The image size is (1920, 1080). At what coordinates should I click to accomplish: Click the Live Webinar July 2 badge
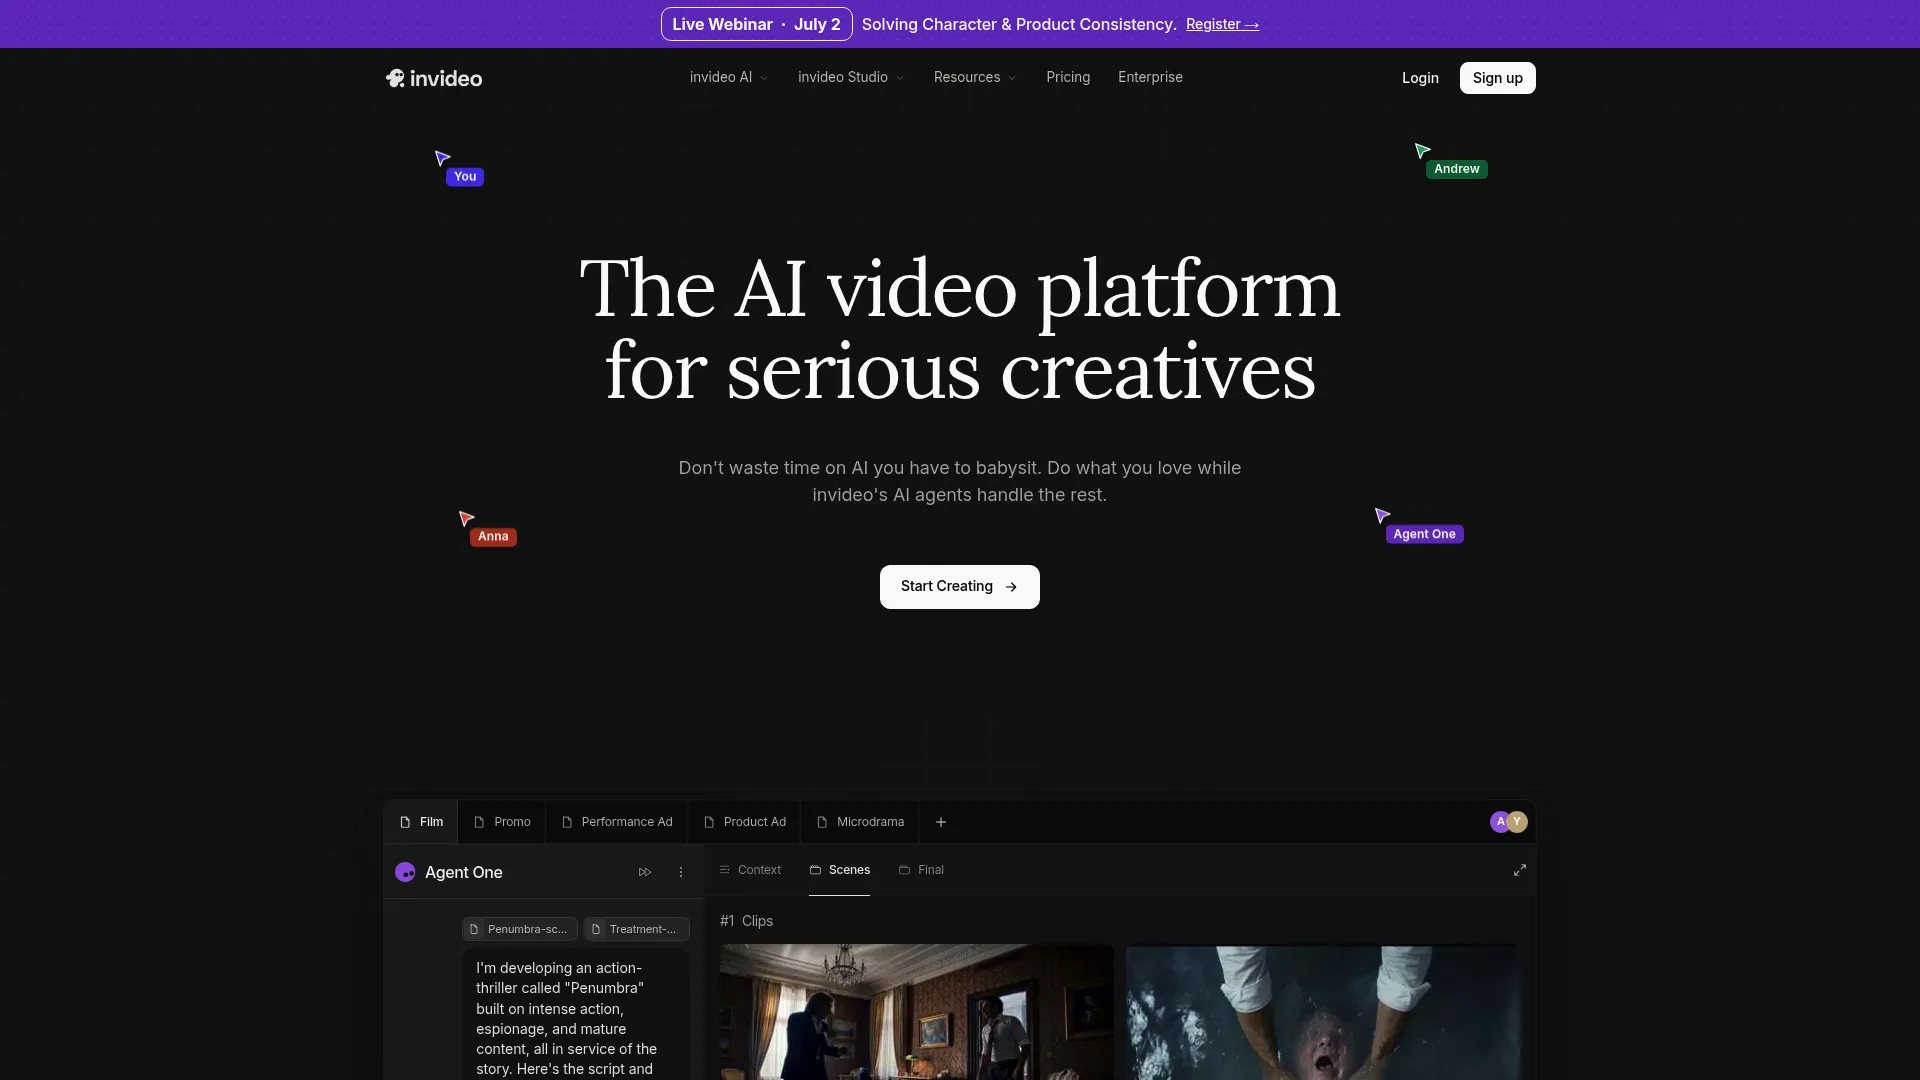coord(756,24)
